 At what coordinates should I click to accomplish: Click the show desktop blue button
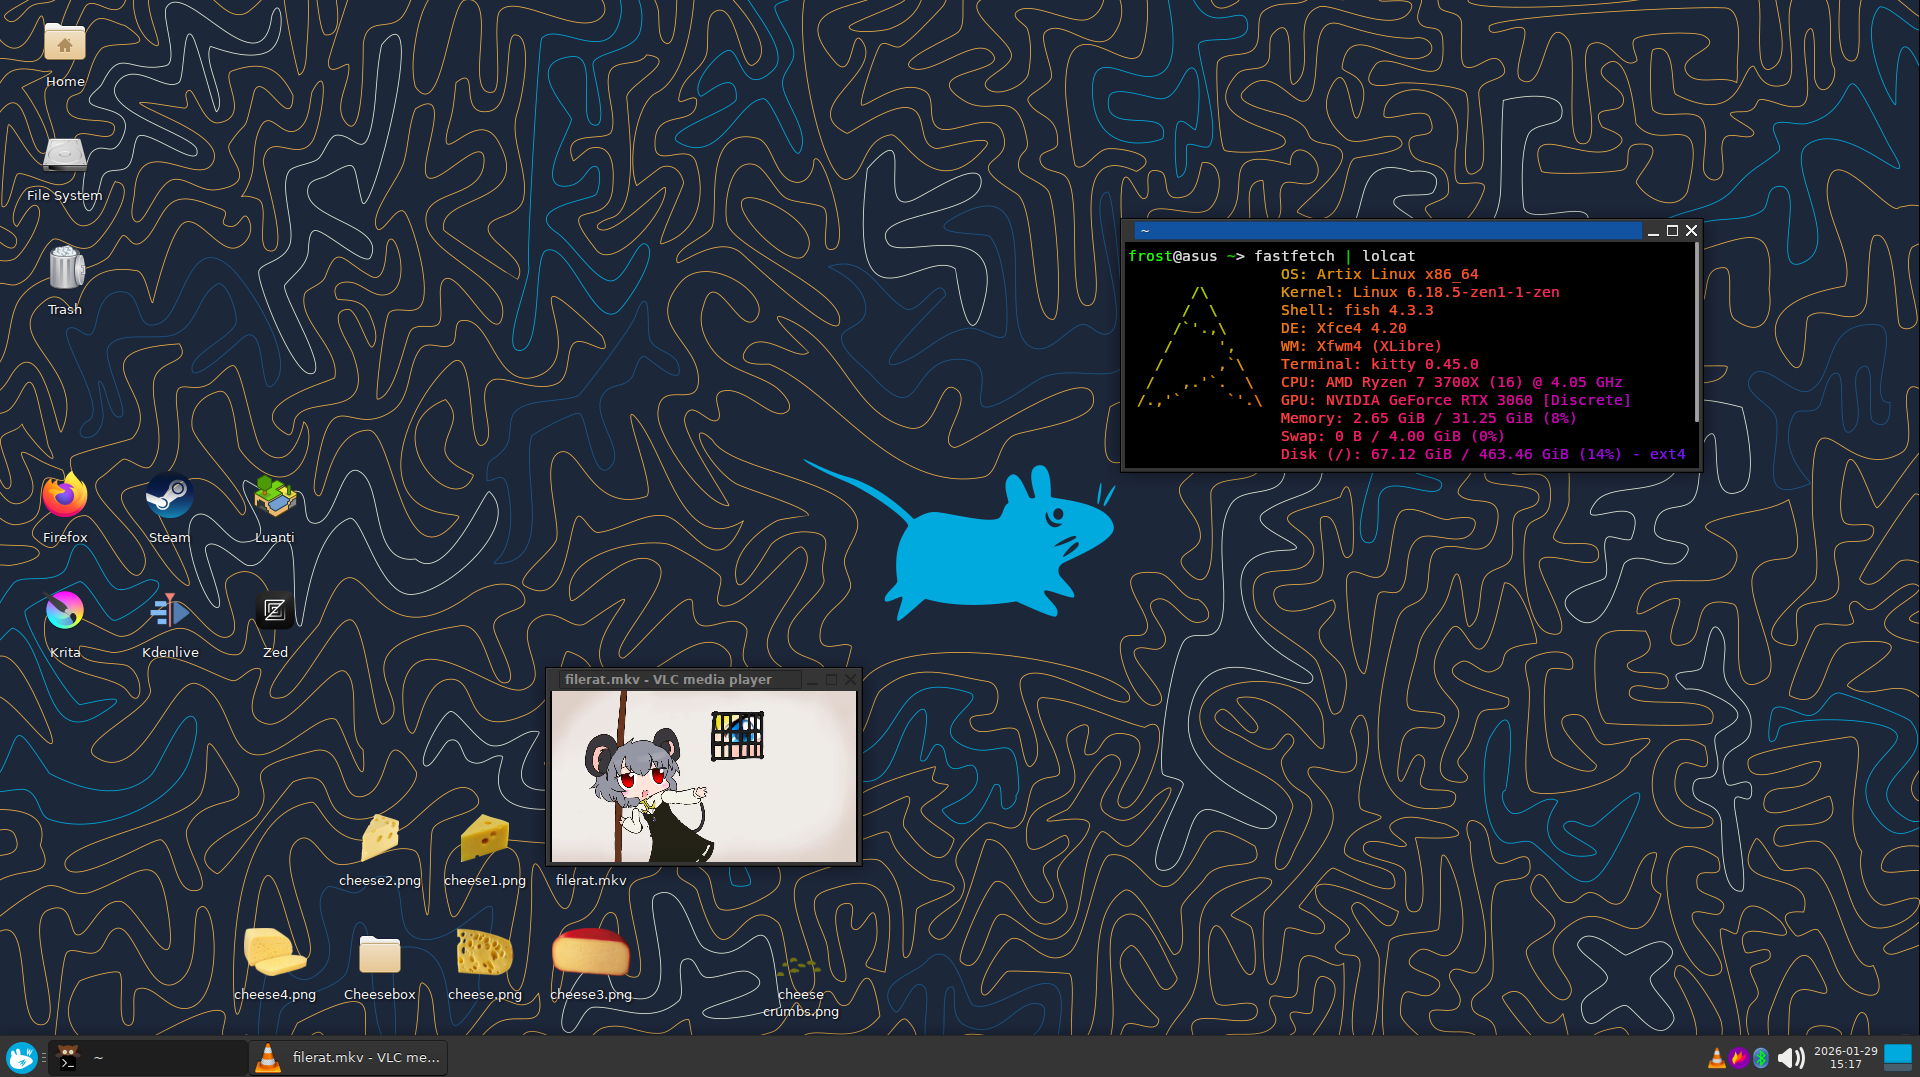1898,1058
